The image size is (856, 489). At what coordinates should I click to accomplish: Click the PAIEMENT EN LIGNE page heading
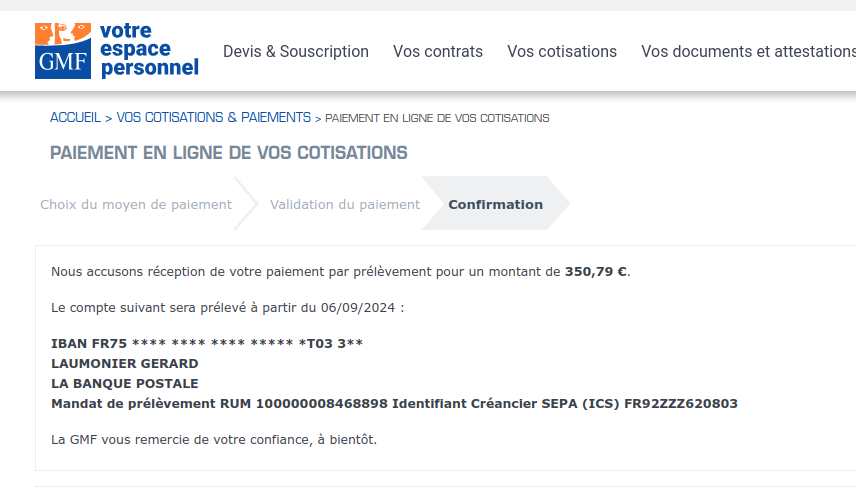pos(229,153)
